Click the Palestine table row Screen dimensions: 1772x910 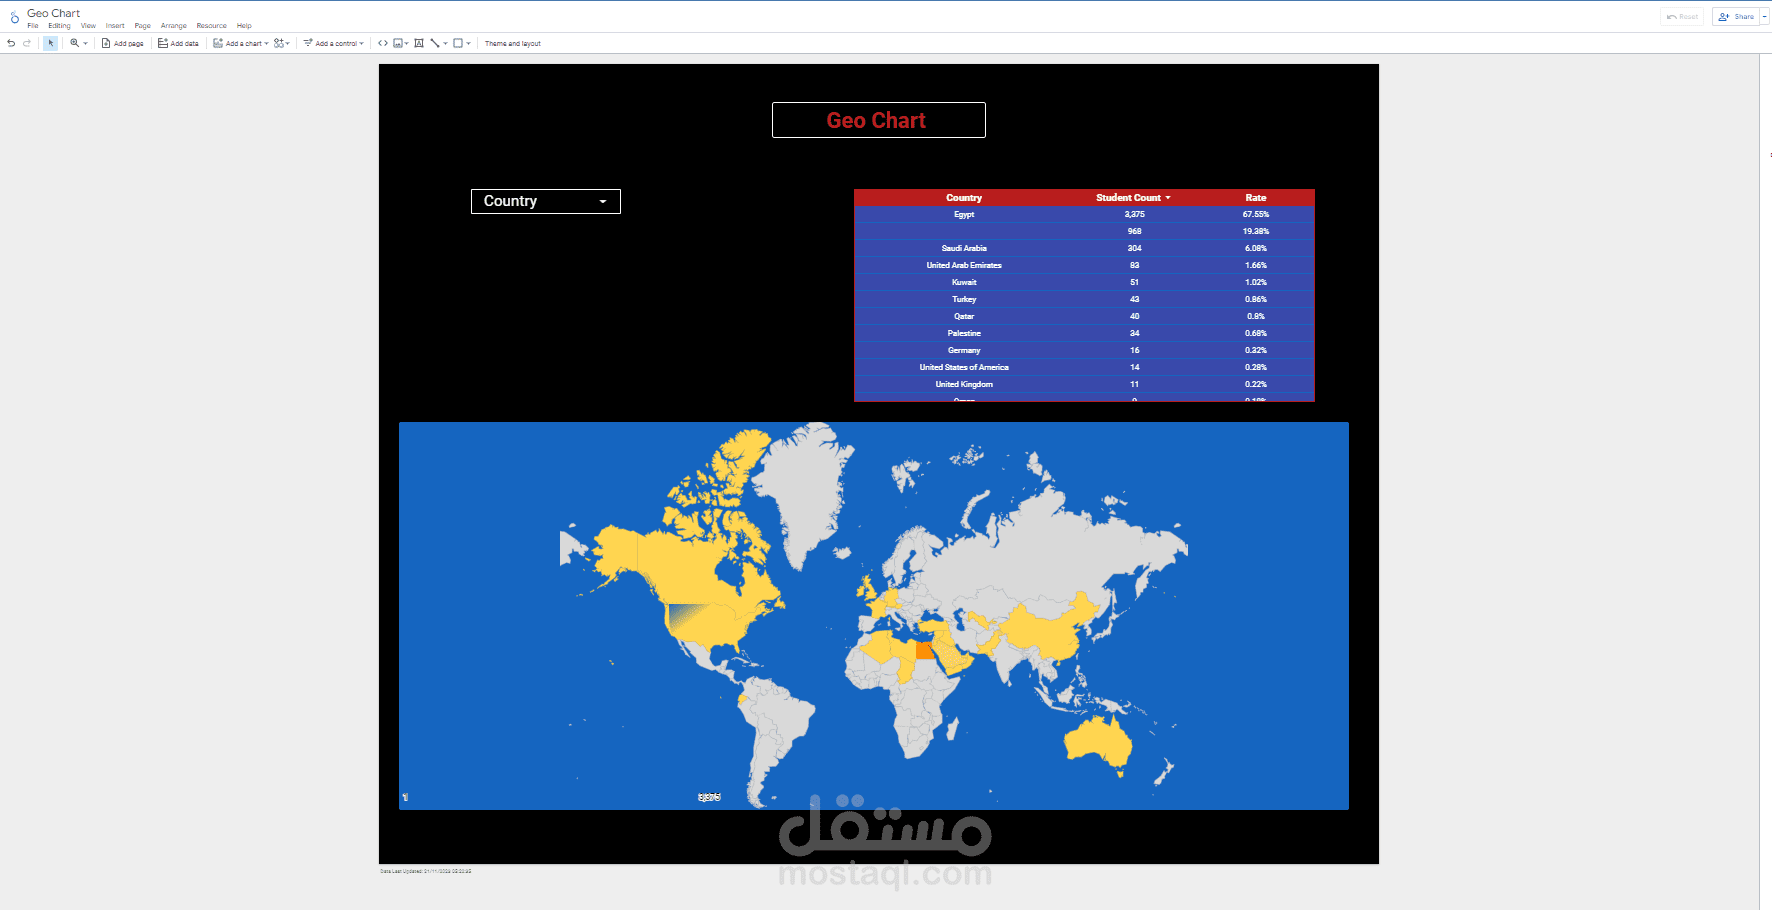point(1084,333)
